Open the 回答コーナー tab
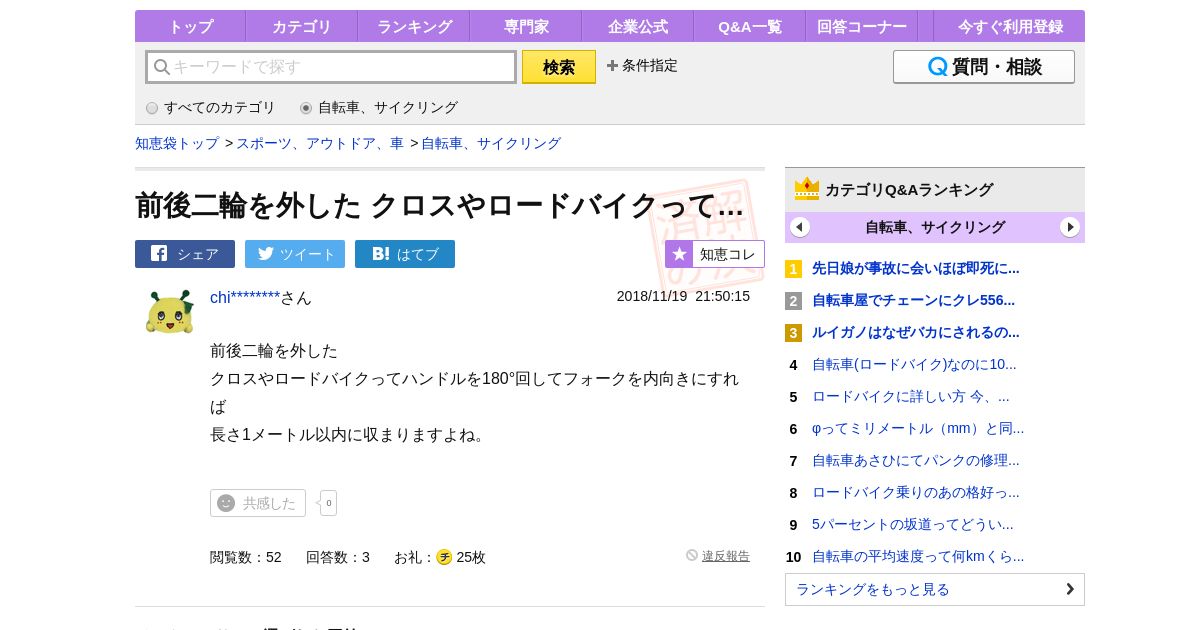 862,26
